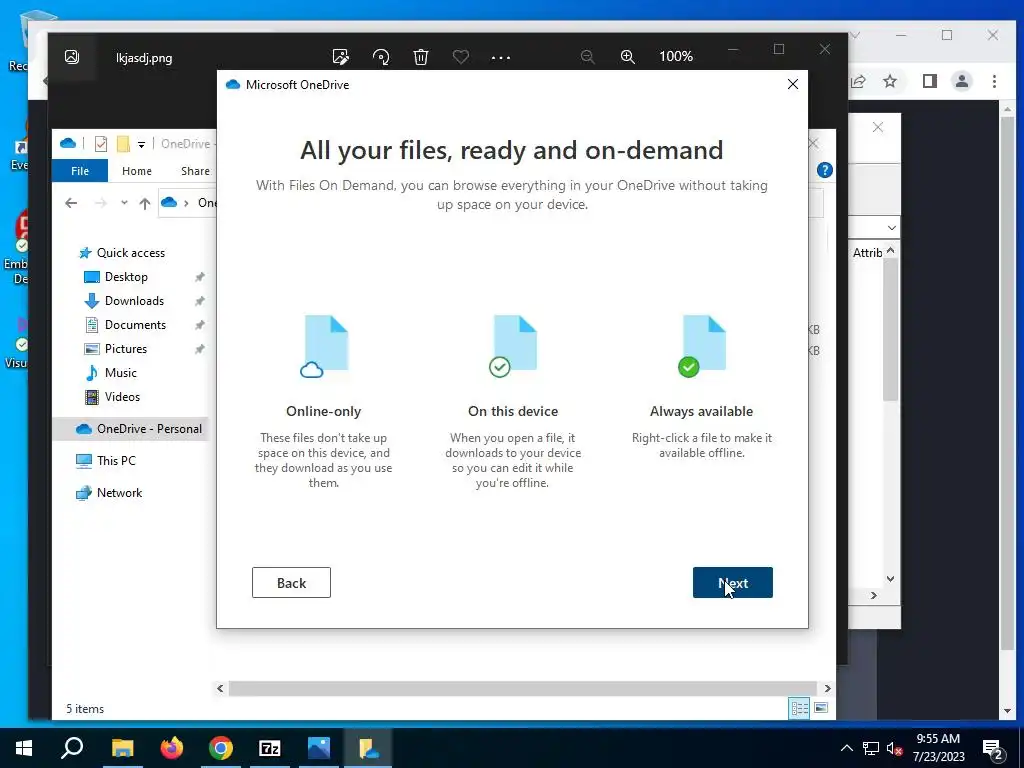Expand the dropdown chevron in Chrome page panel
The height and width of the screenshot is (768, 1024).
[891, 228]
